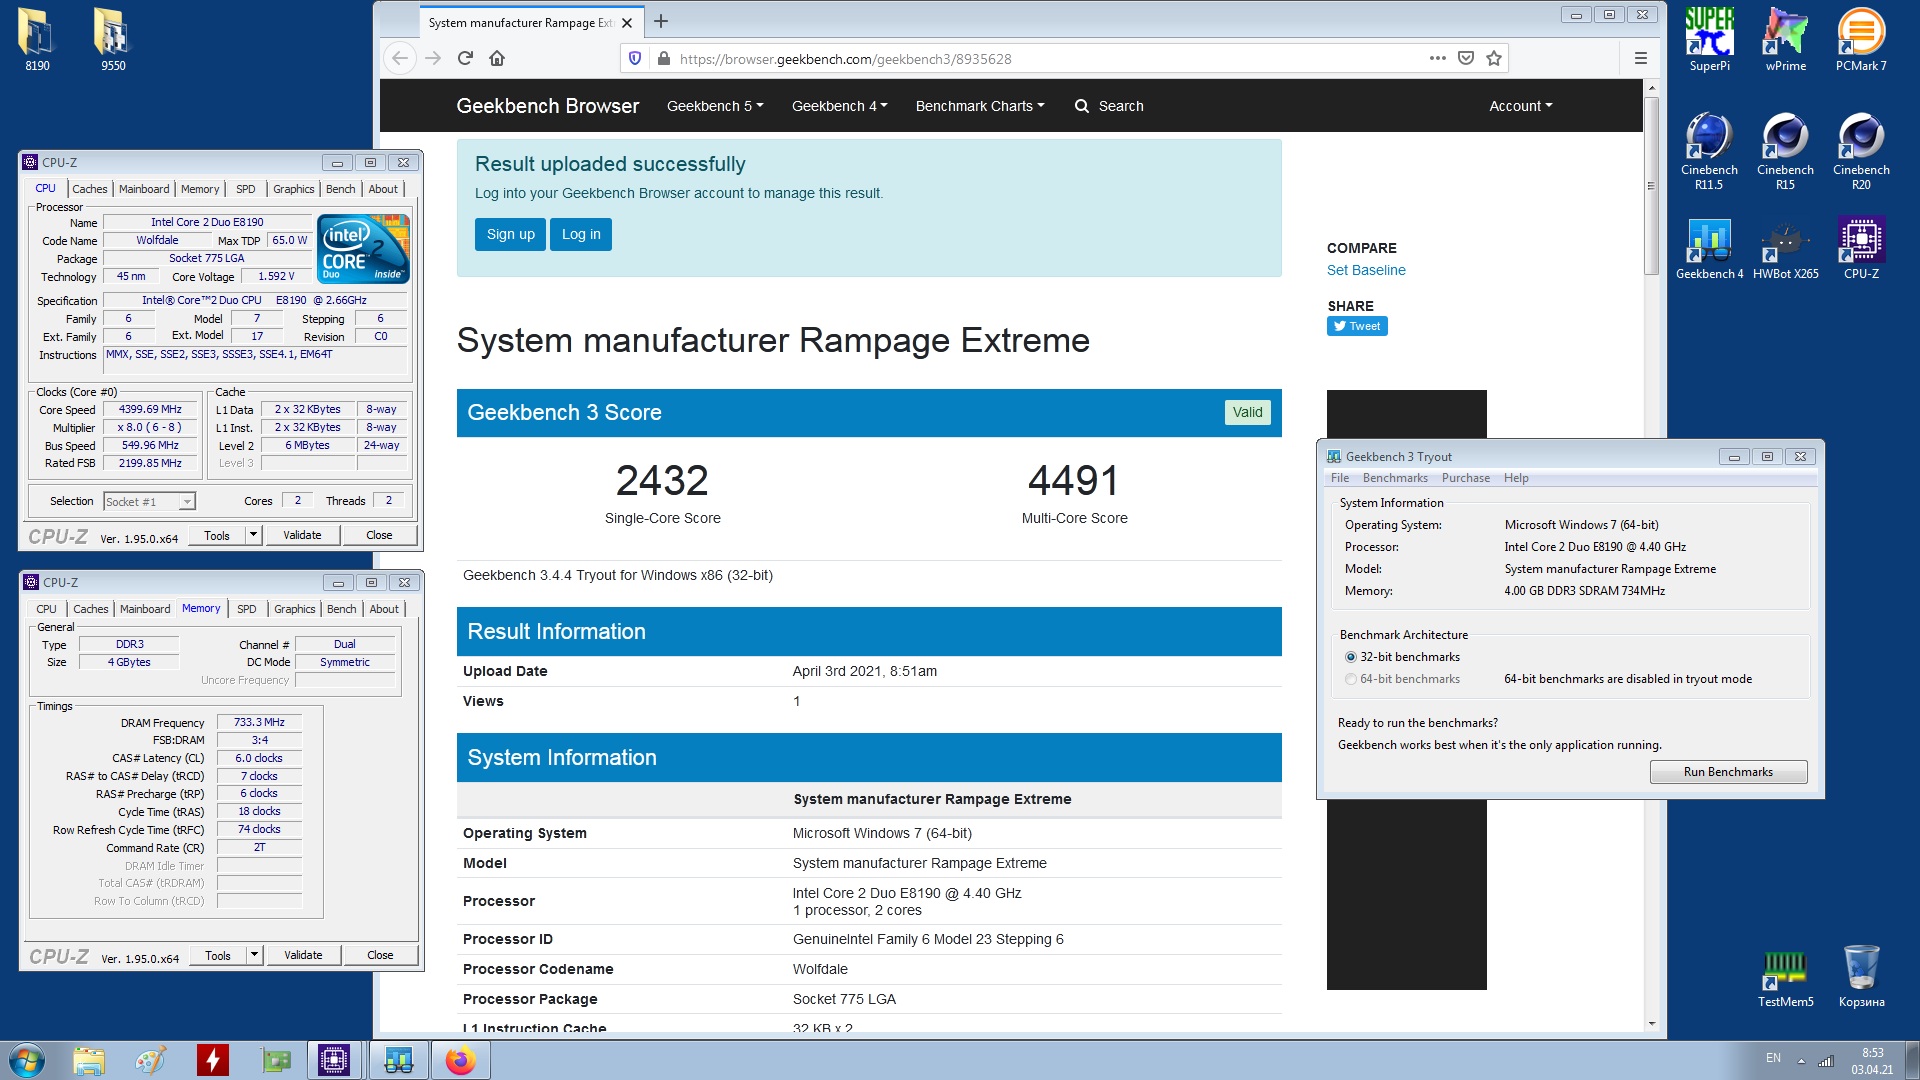Screen dimensions: 1920x1080
Task: Open the page actions three-dot menu
Action: point(1438,58)
